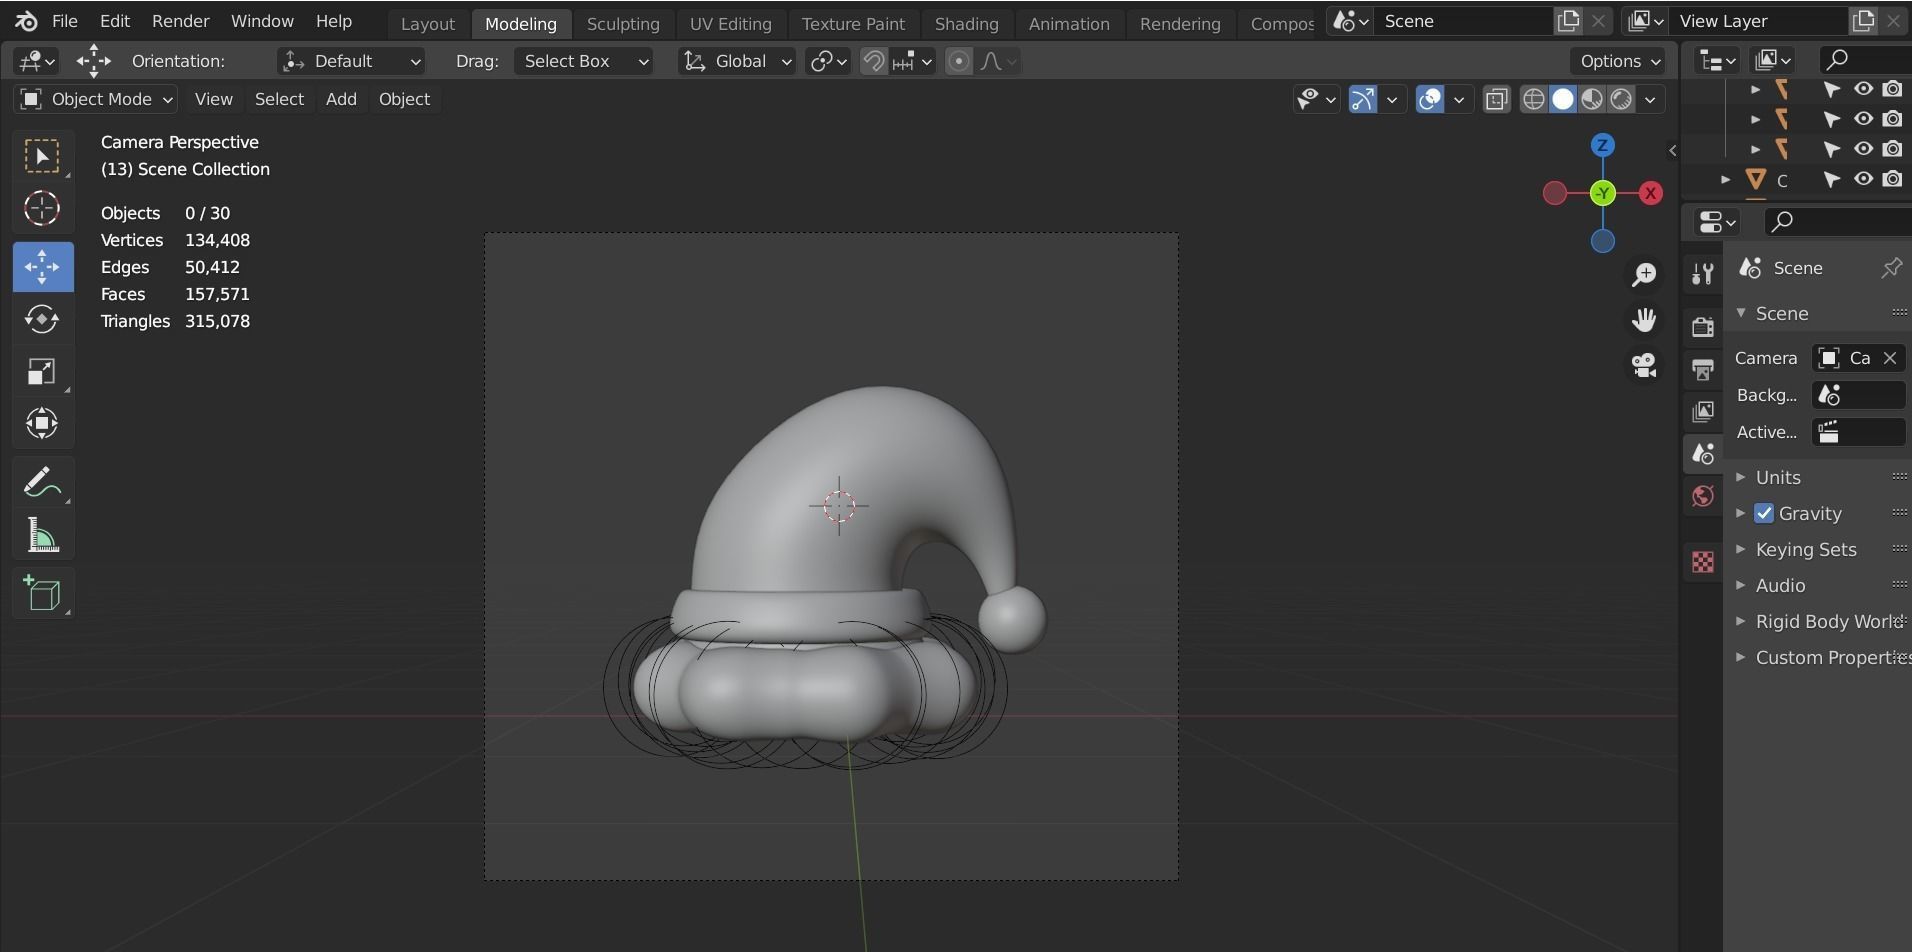Click the outliner search field
The width and height of the screenshot is (1912, 952).
pyautogui.click(x=1865, y=60)
